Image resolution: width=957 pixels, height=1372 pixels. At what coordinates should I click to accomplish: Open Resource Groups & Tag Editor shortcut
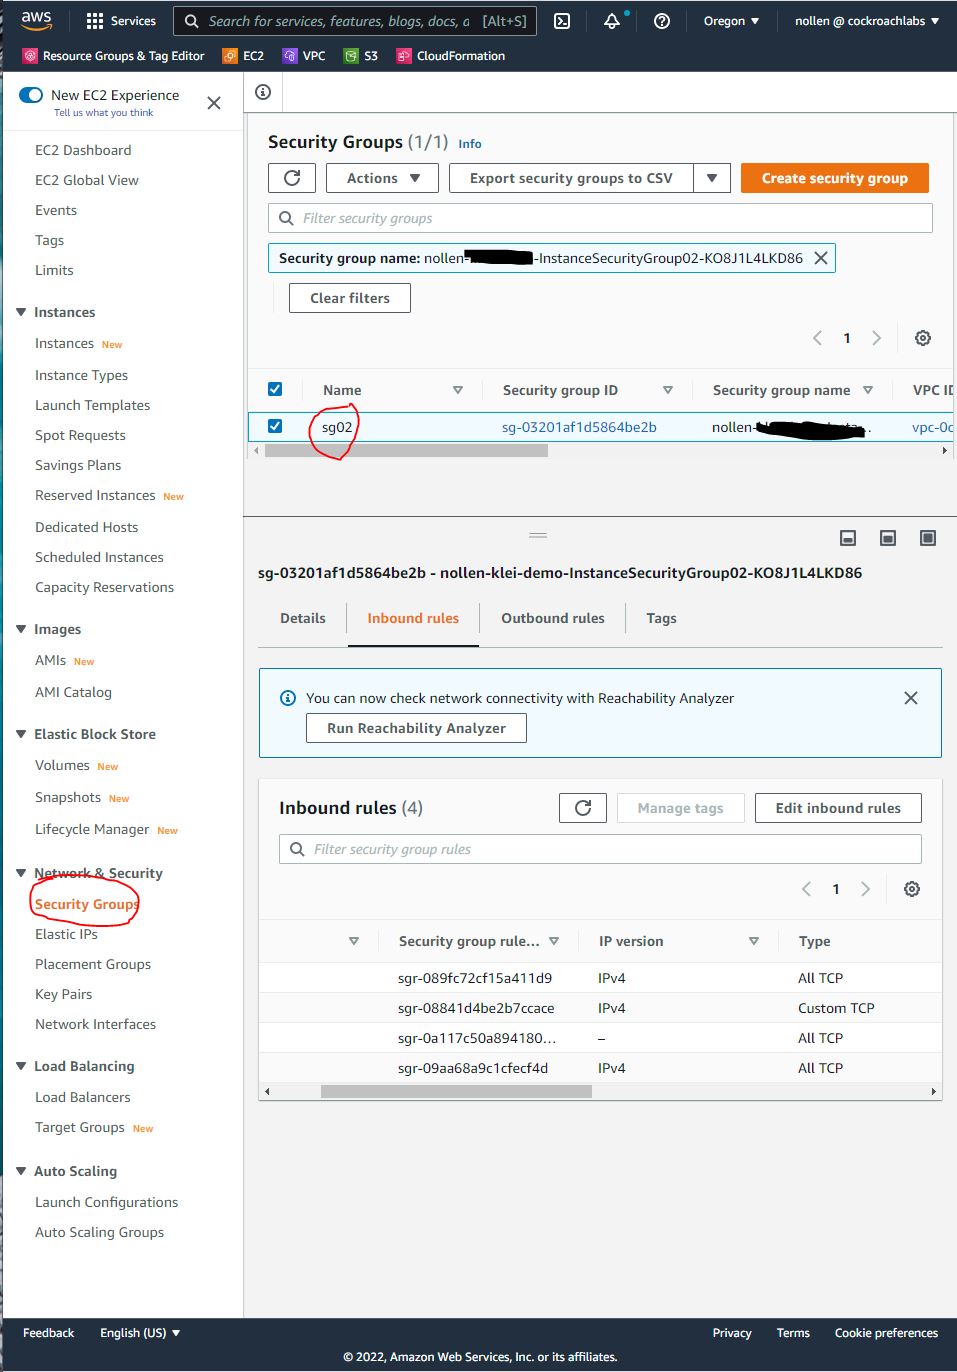[114, 56]
